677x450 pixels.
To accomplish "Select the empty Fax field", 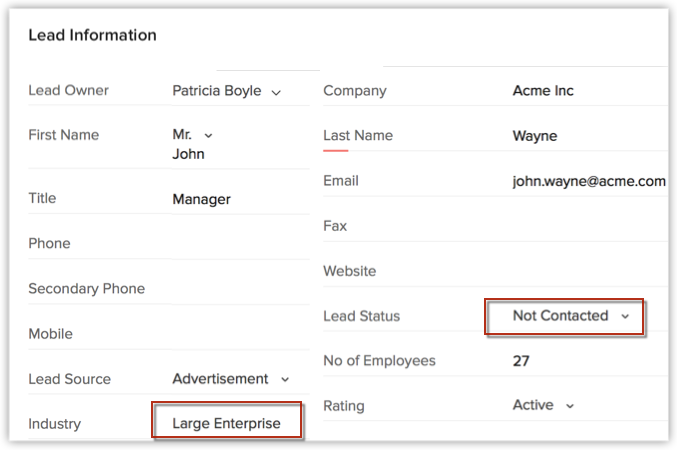I will coord(585,226).
